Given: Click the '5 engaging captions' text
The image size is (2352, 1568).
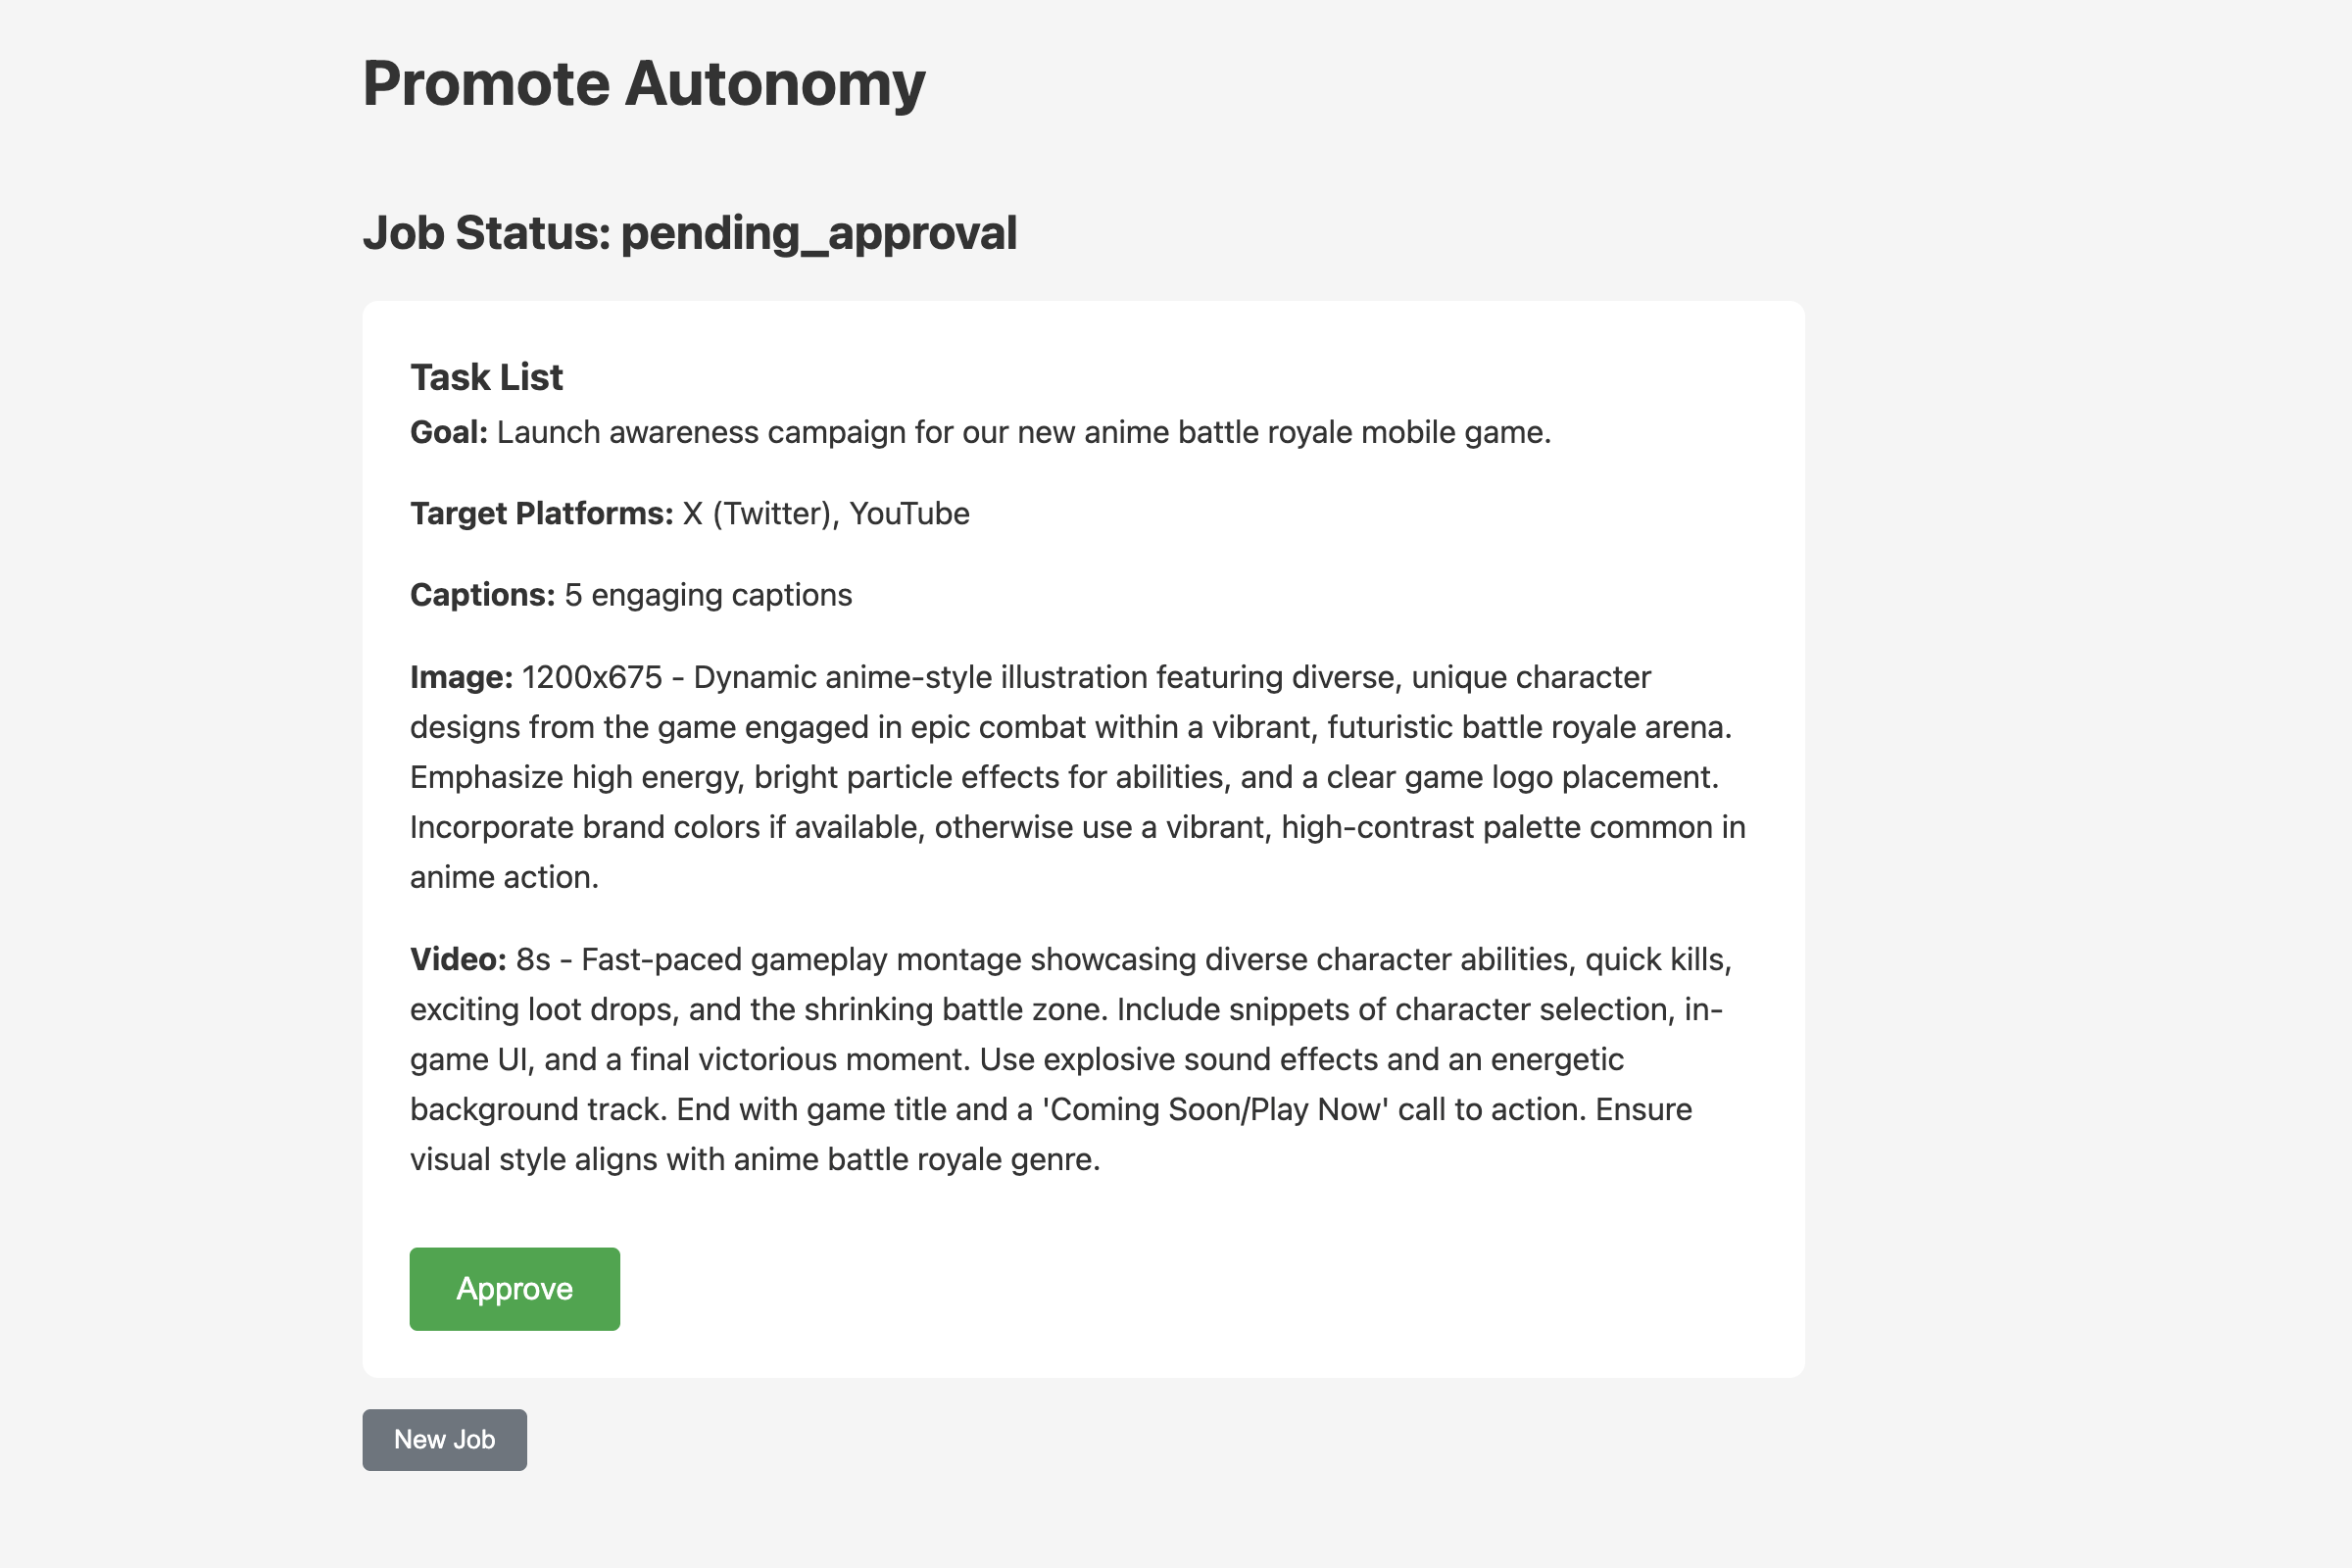Looking at the screenshot, I should pyautogui.click(x=708, y=595).
